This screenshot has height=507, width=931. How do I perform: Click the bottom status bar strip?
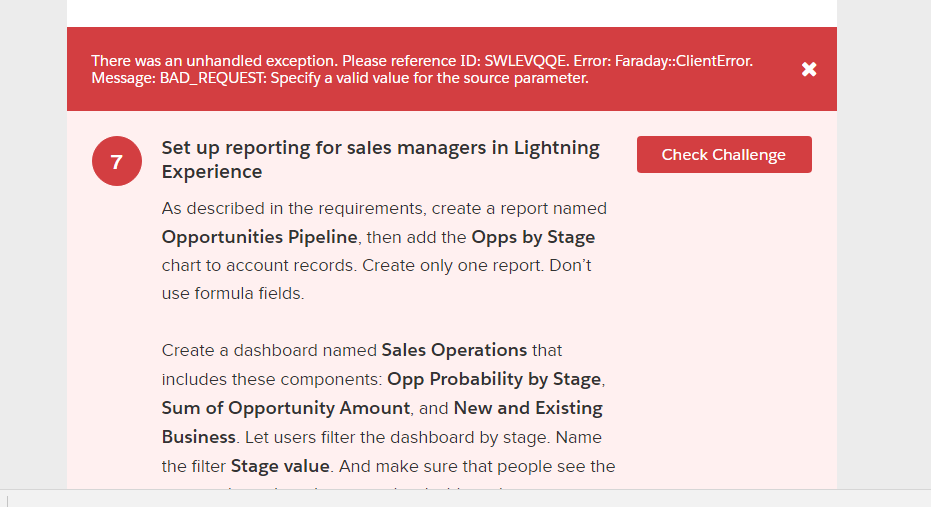pos(465,498)
